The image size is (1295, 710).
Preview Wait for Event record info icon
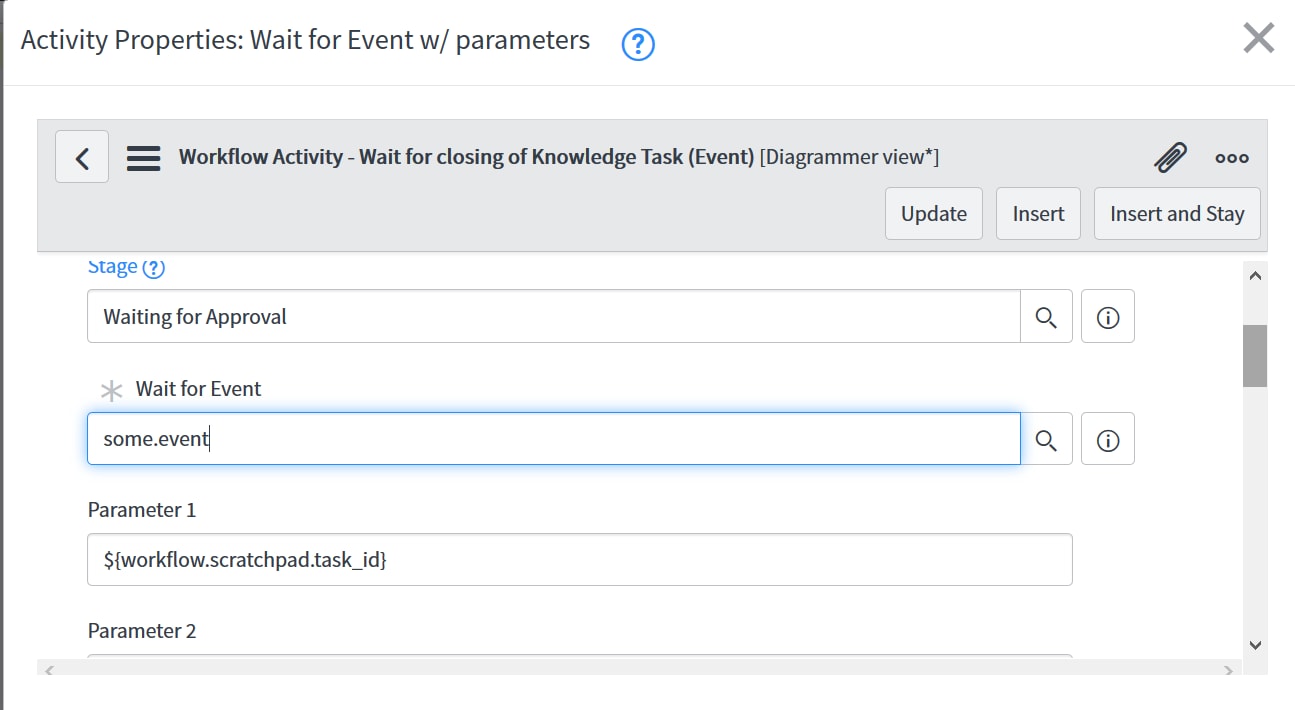point(1108,439)
